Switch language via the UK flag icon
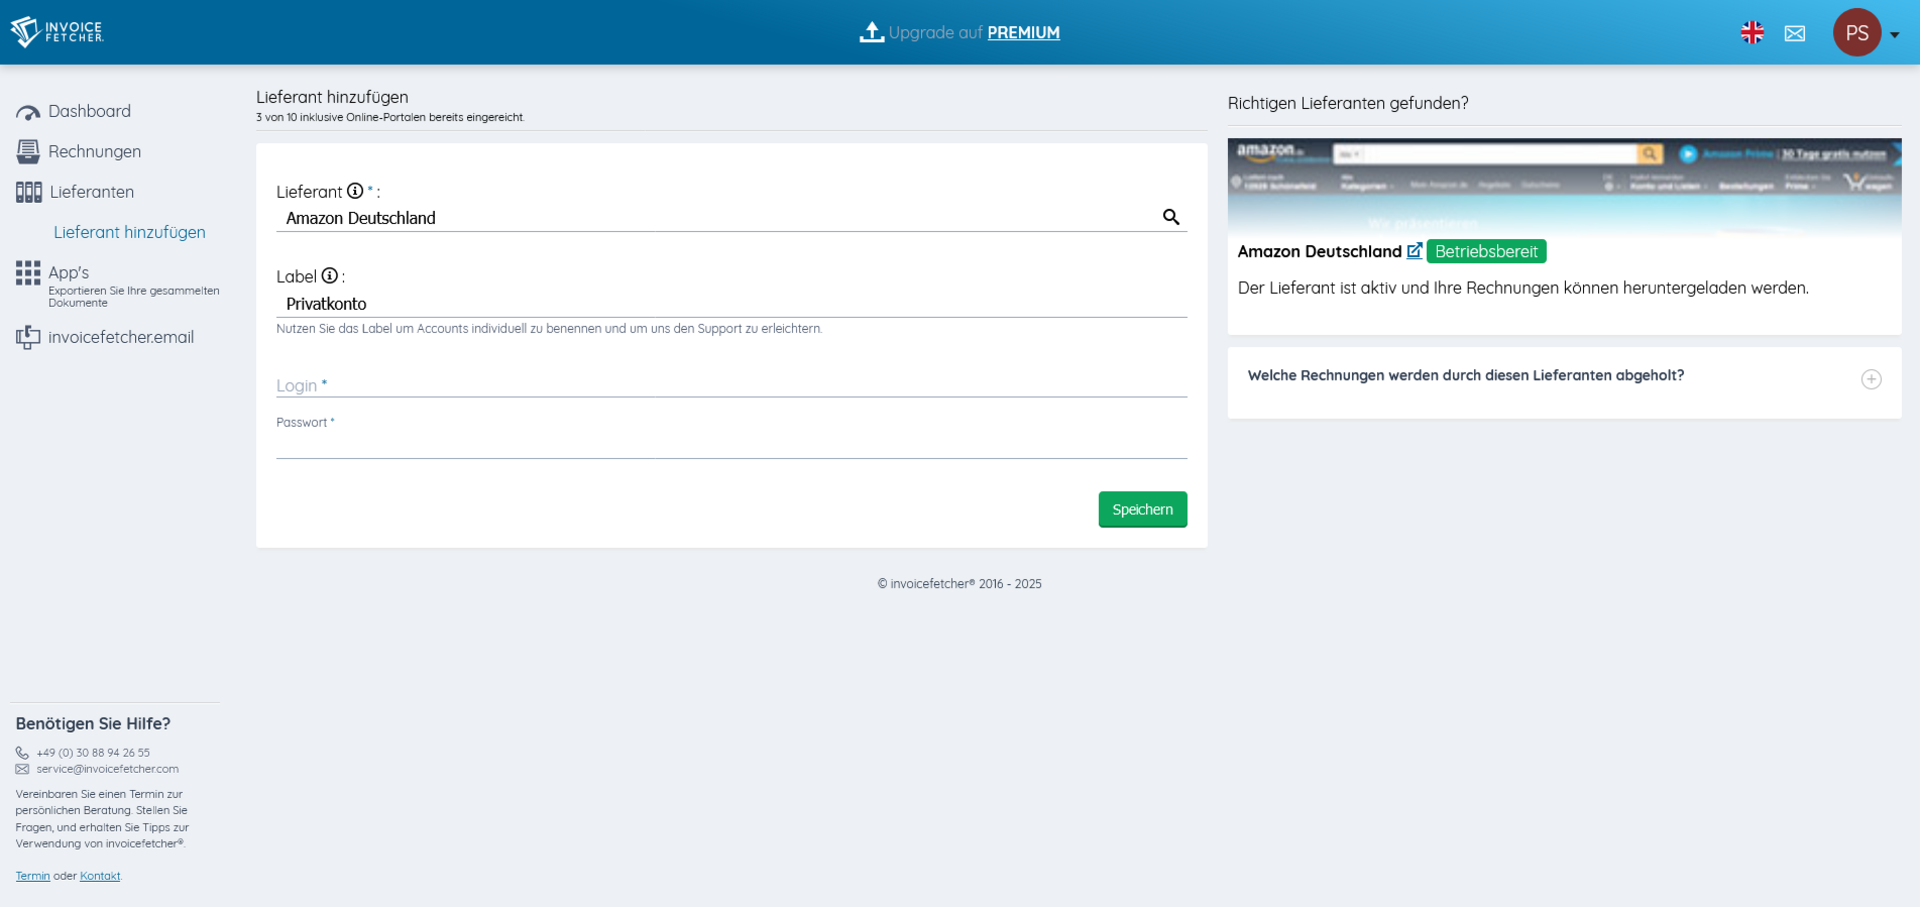1920x907 pixels. (x=1752, y=33)
